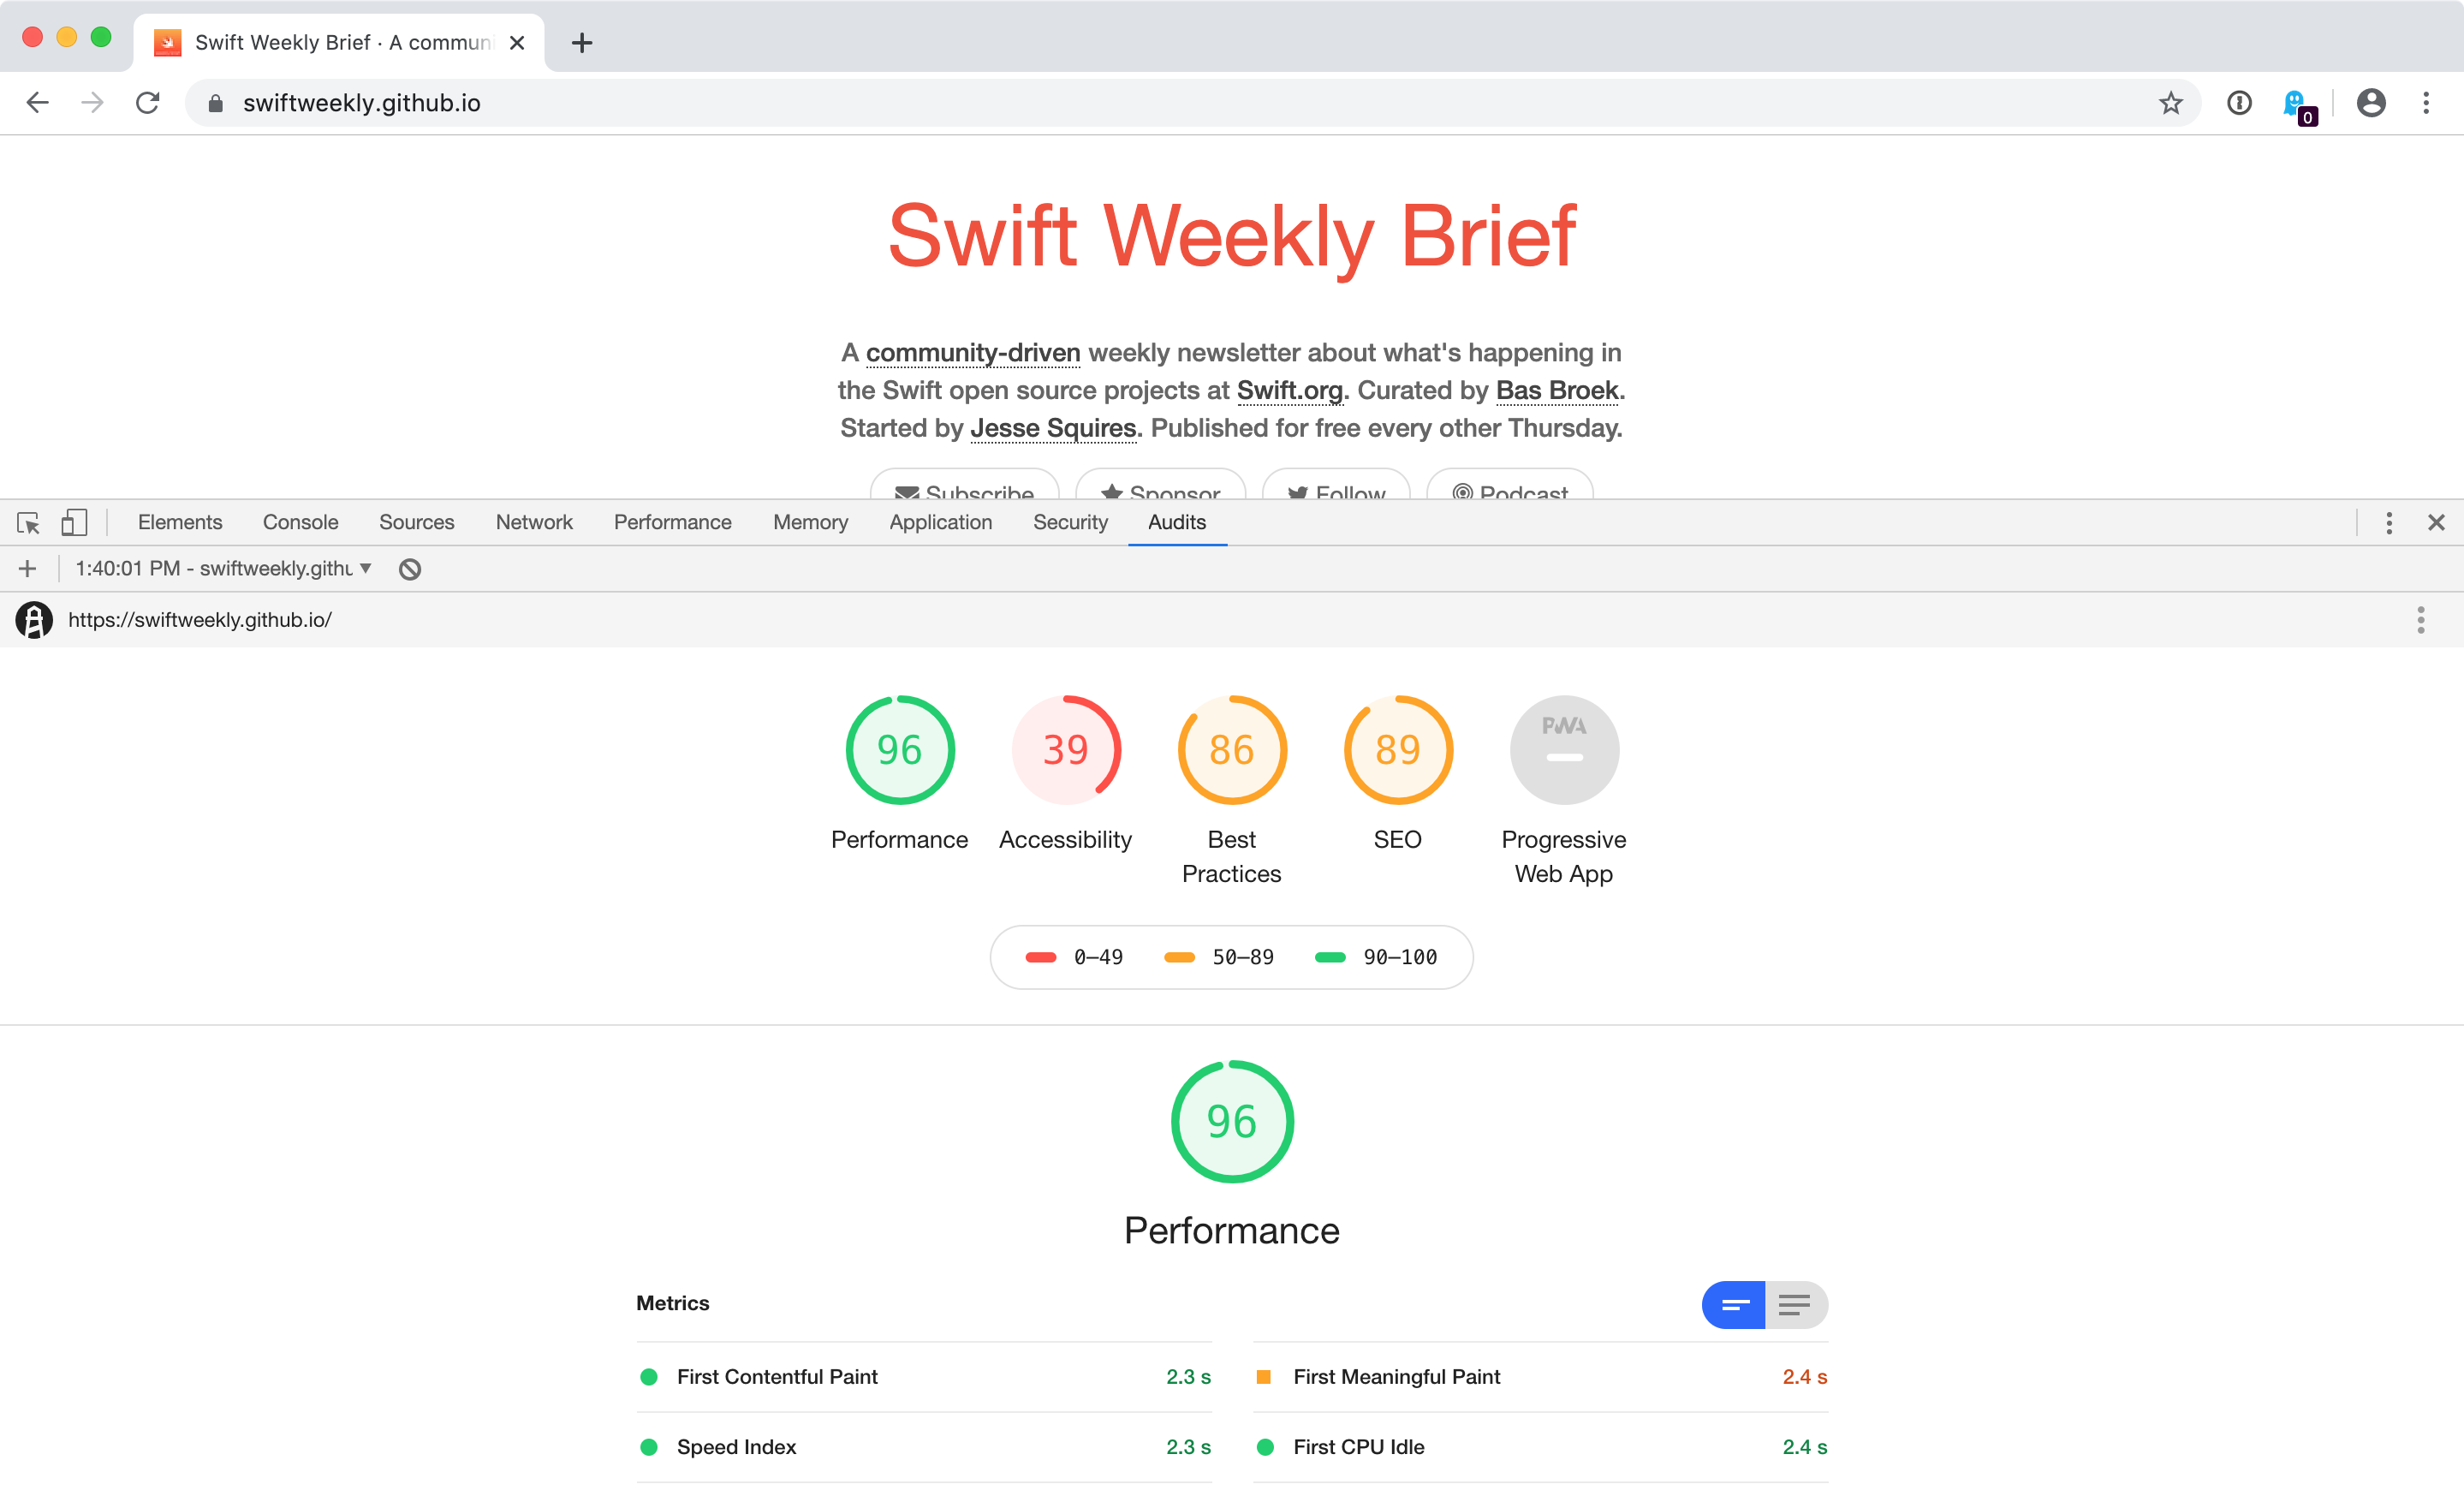Open the audit report selection dropdown

point(224,569)
